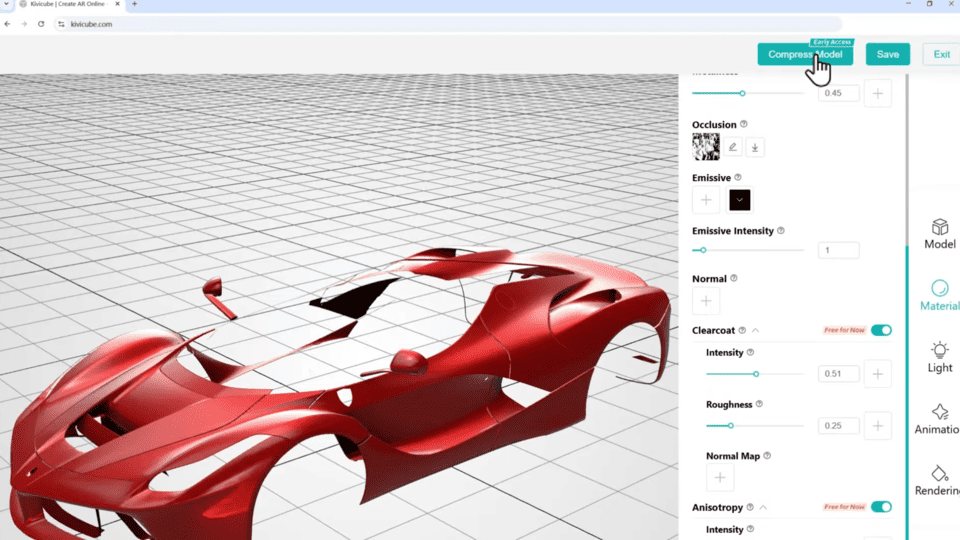The height and width of the screenshot is (540, 960).
Task: Show help for Clearcoat
Action: pyautogui.click(x=742, y=331)
